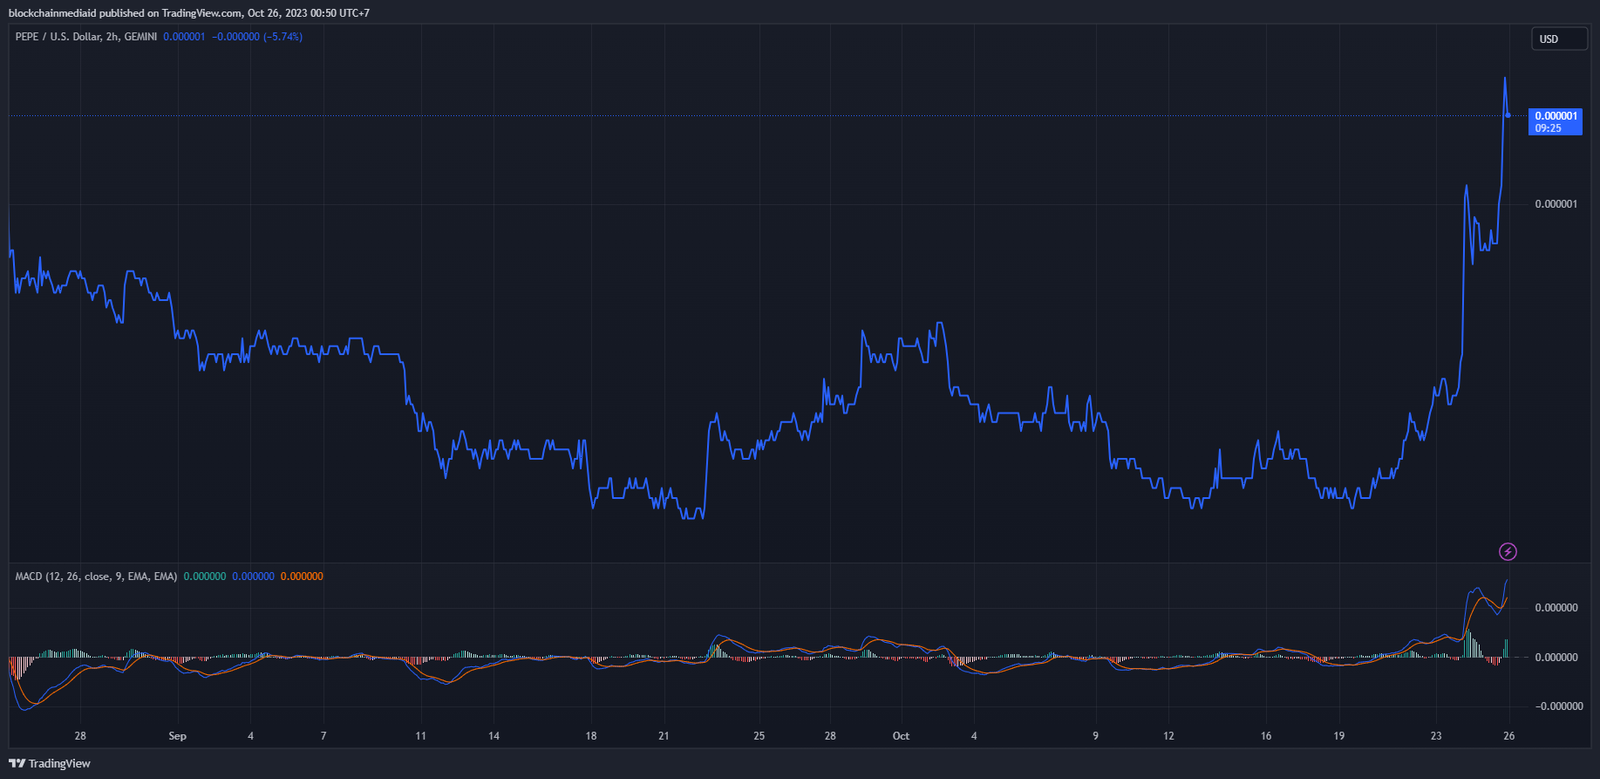Click the purple lightning bolt event icon
1600x779 pixels.
tap(1508, 551)
